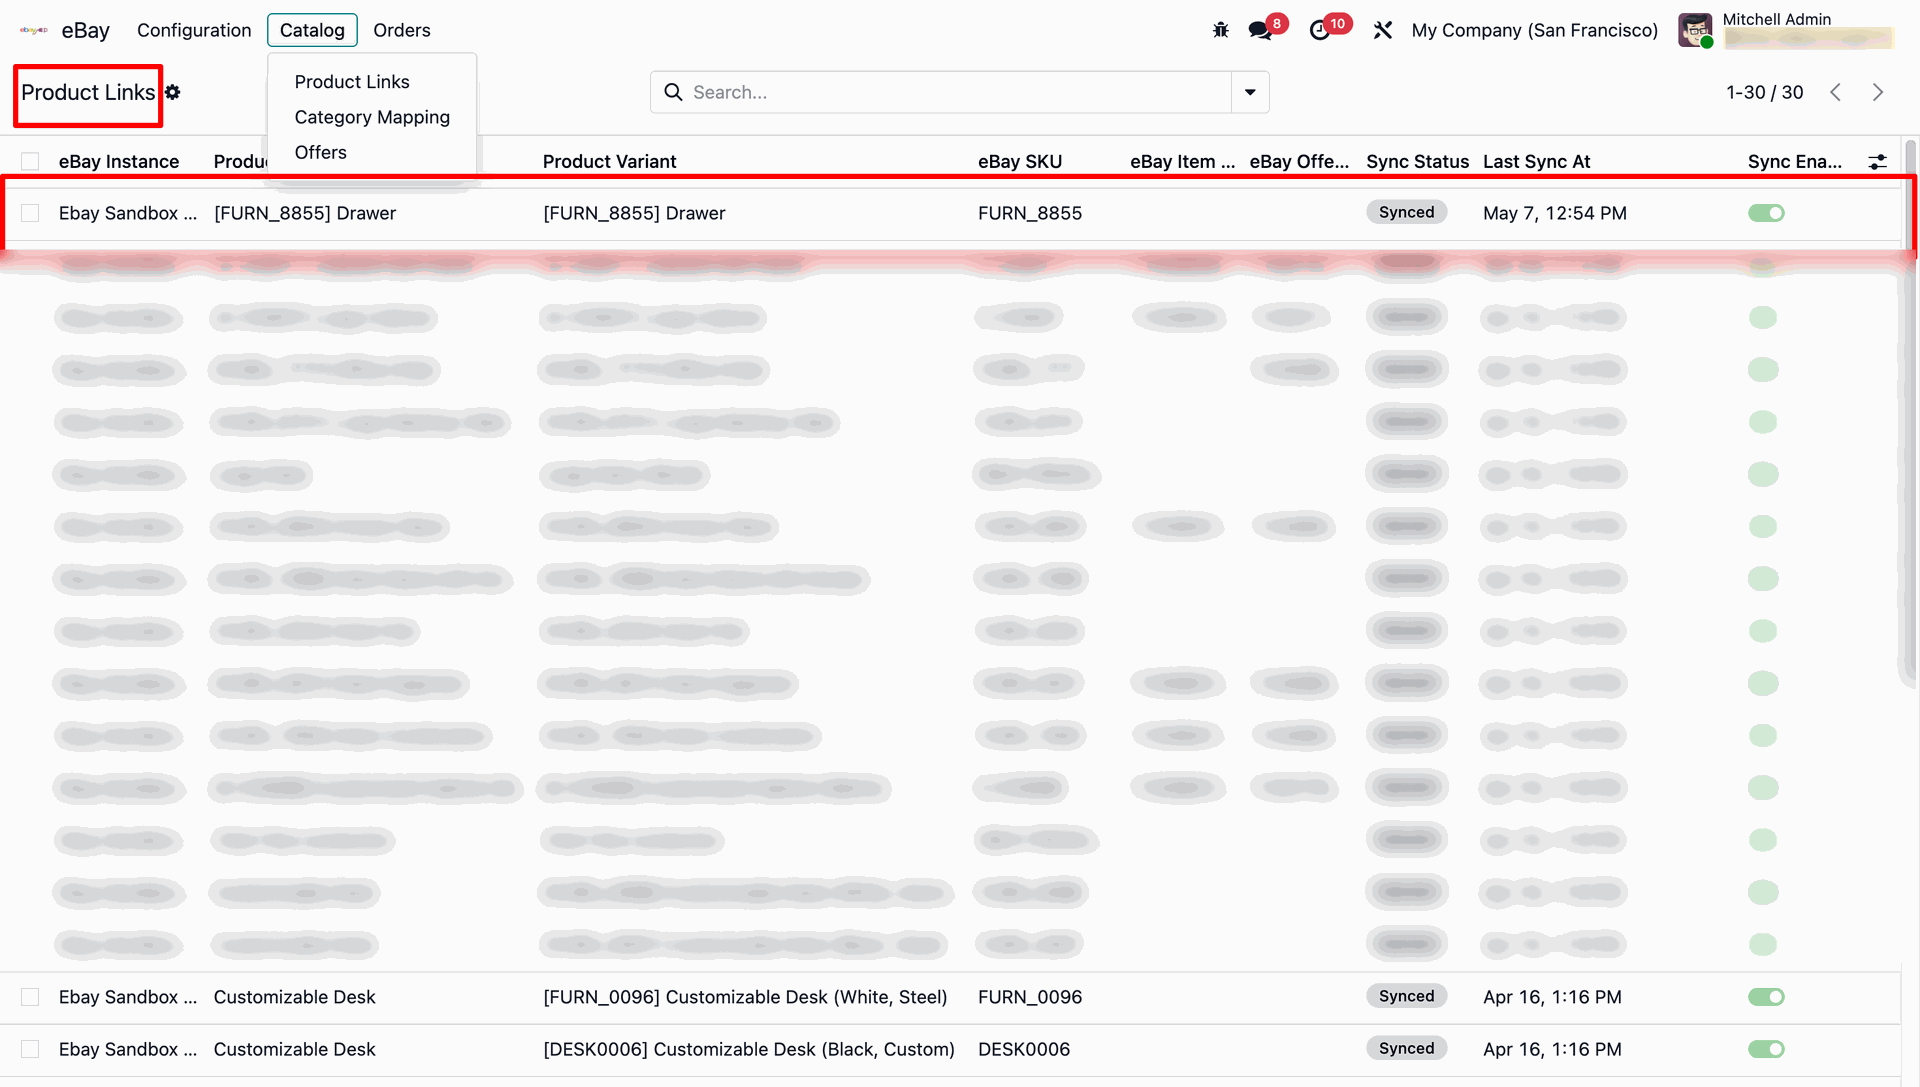
Task: Check the FURN_0096 row checkbox
Action: pyautogui.click(x=30, y=997)
